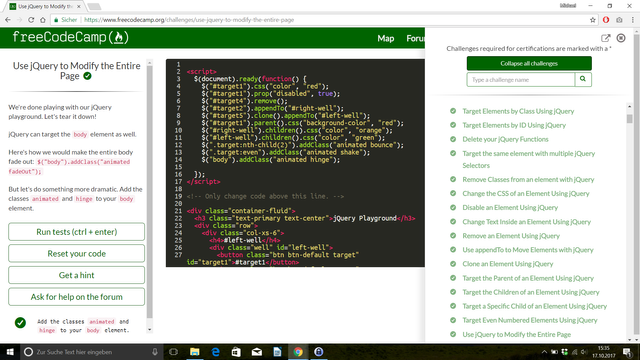Open File Explorer from taskbar
Image resolution: width=640 pixels, height=360 pixels.
[195, 352]
